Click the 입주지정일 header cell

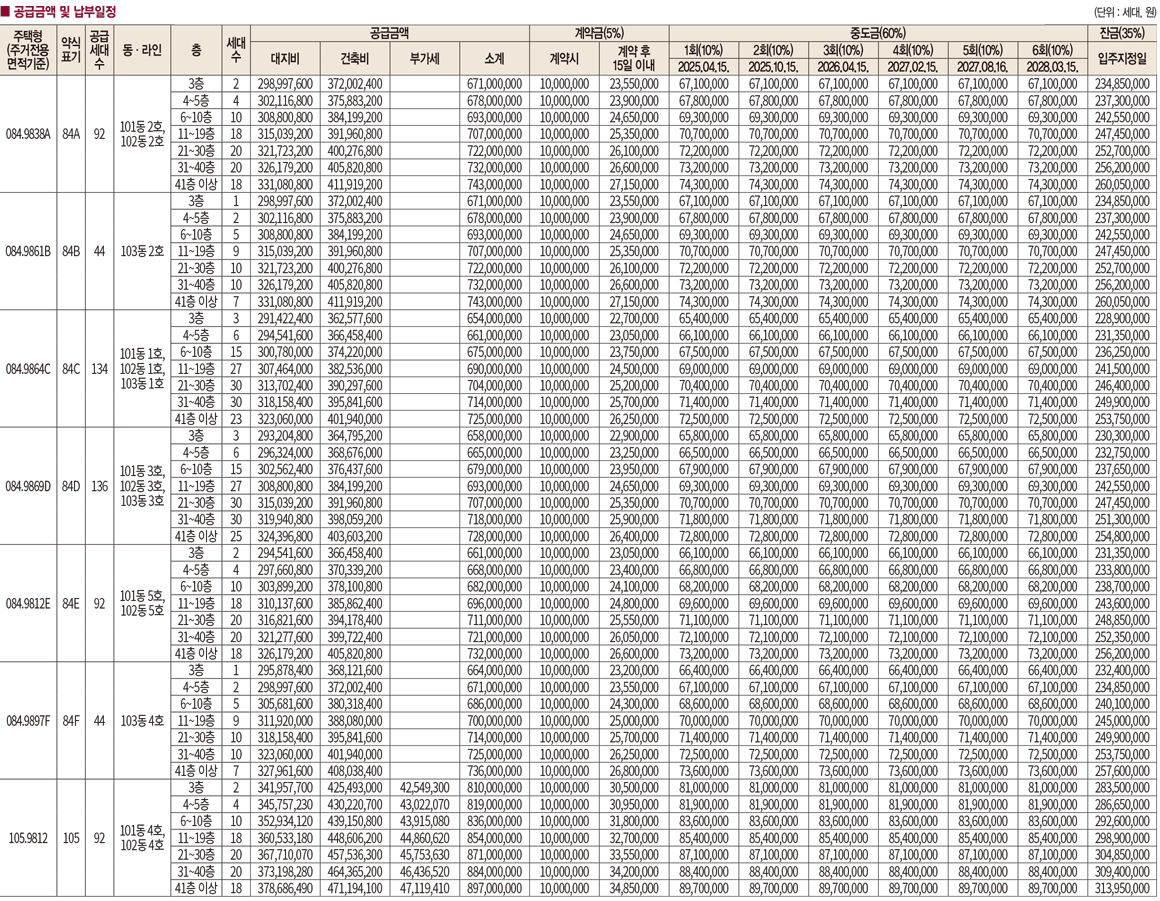tap(1122, 58)
